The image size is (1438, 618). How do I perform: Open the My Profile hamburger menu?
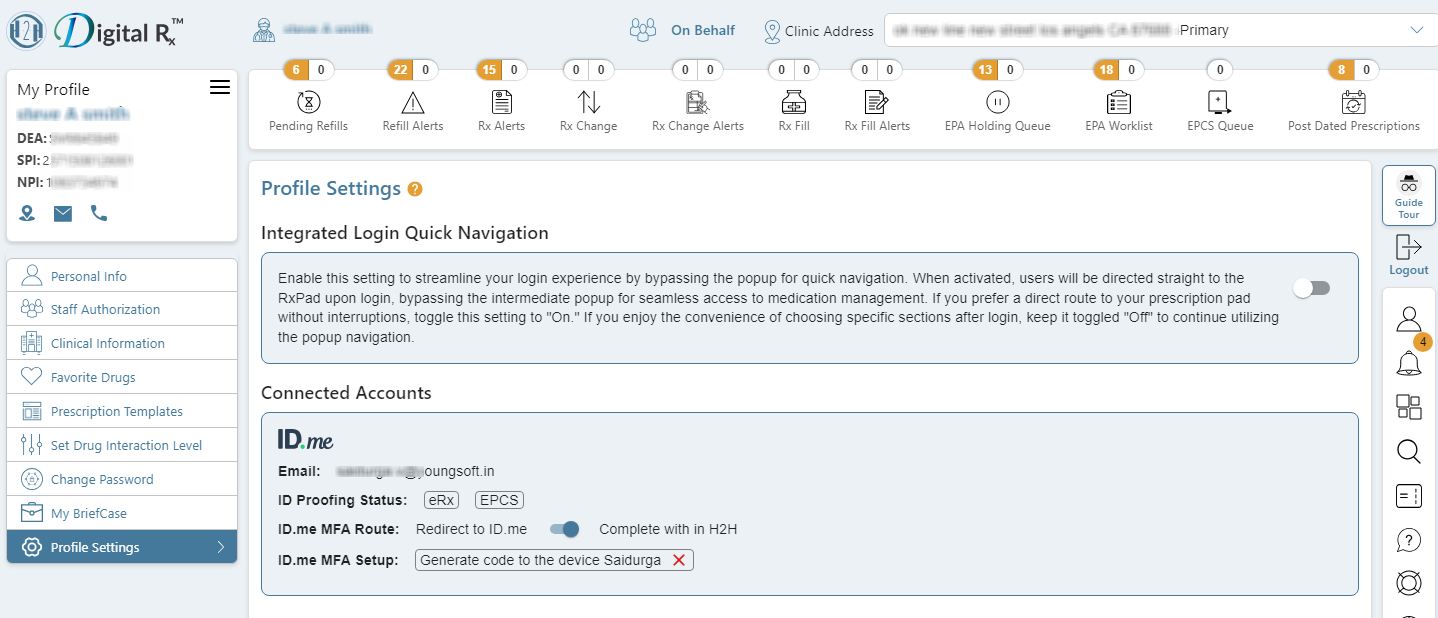pyautogui.click(x=220, y=88)
